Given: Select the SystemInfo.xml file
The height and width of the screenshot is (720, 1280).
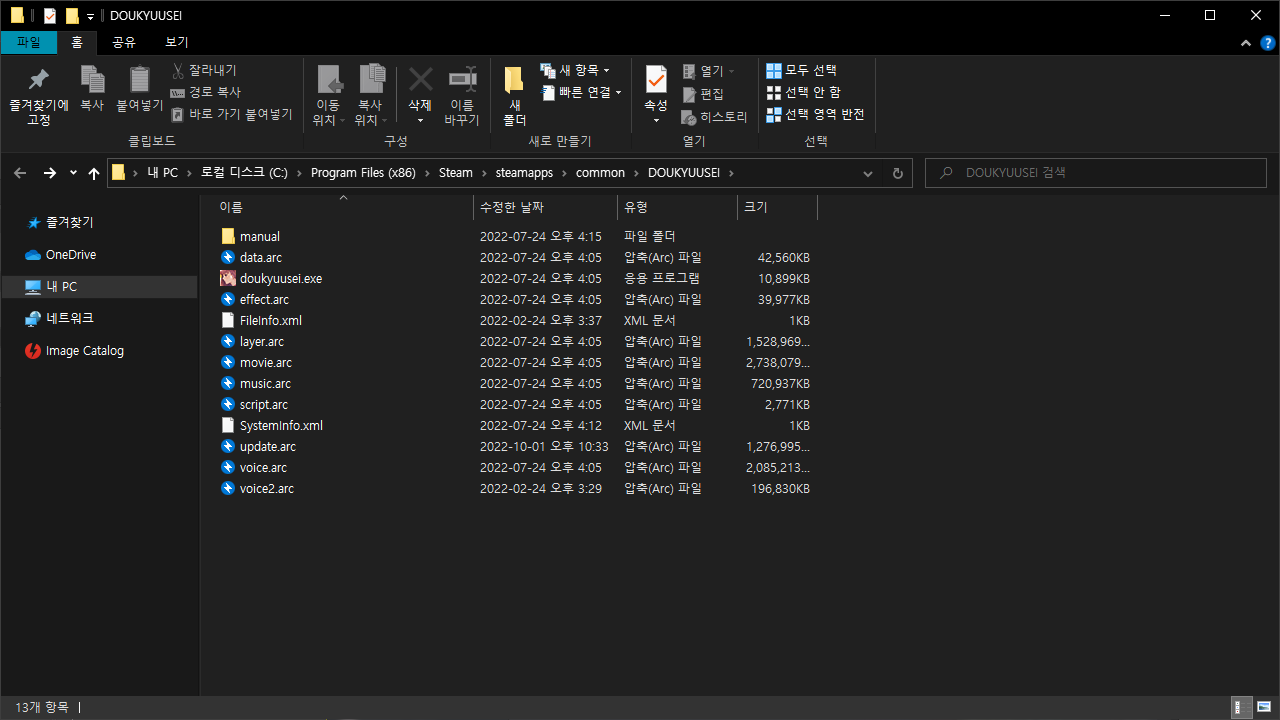Looking at the screenshot, I should coord(281,426).
